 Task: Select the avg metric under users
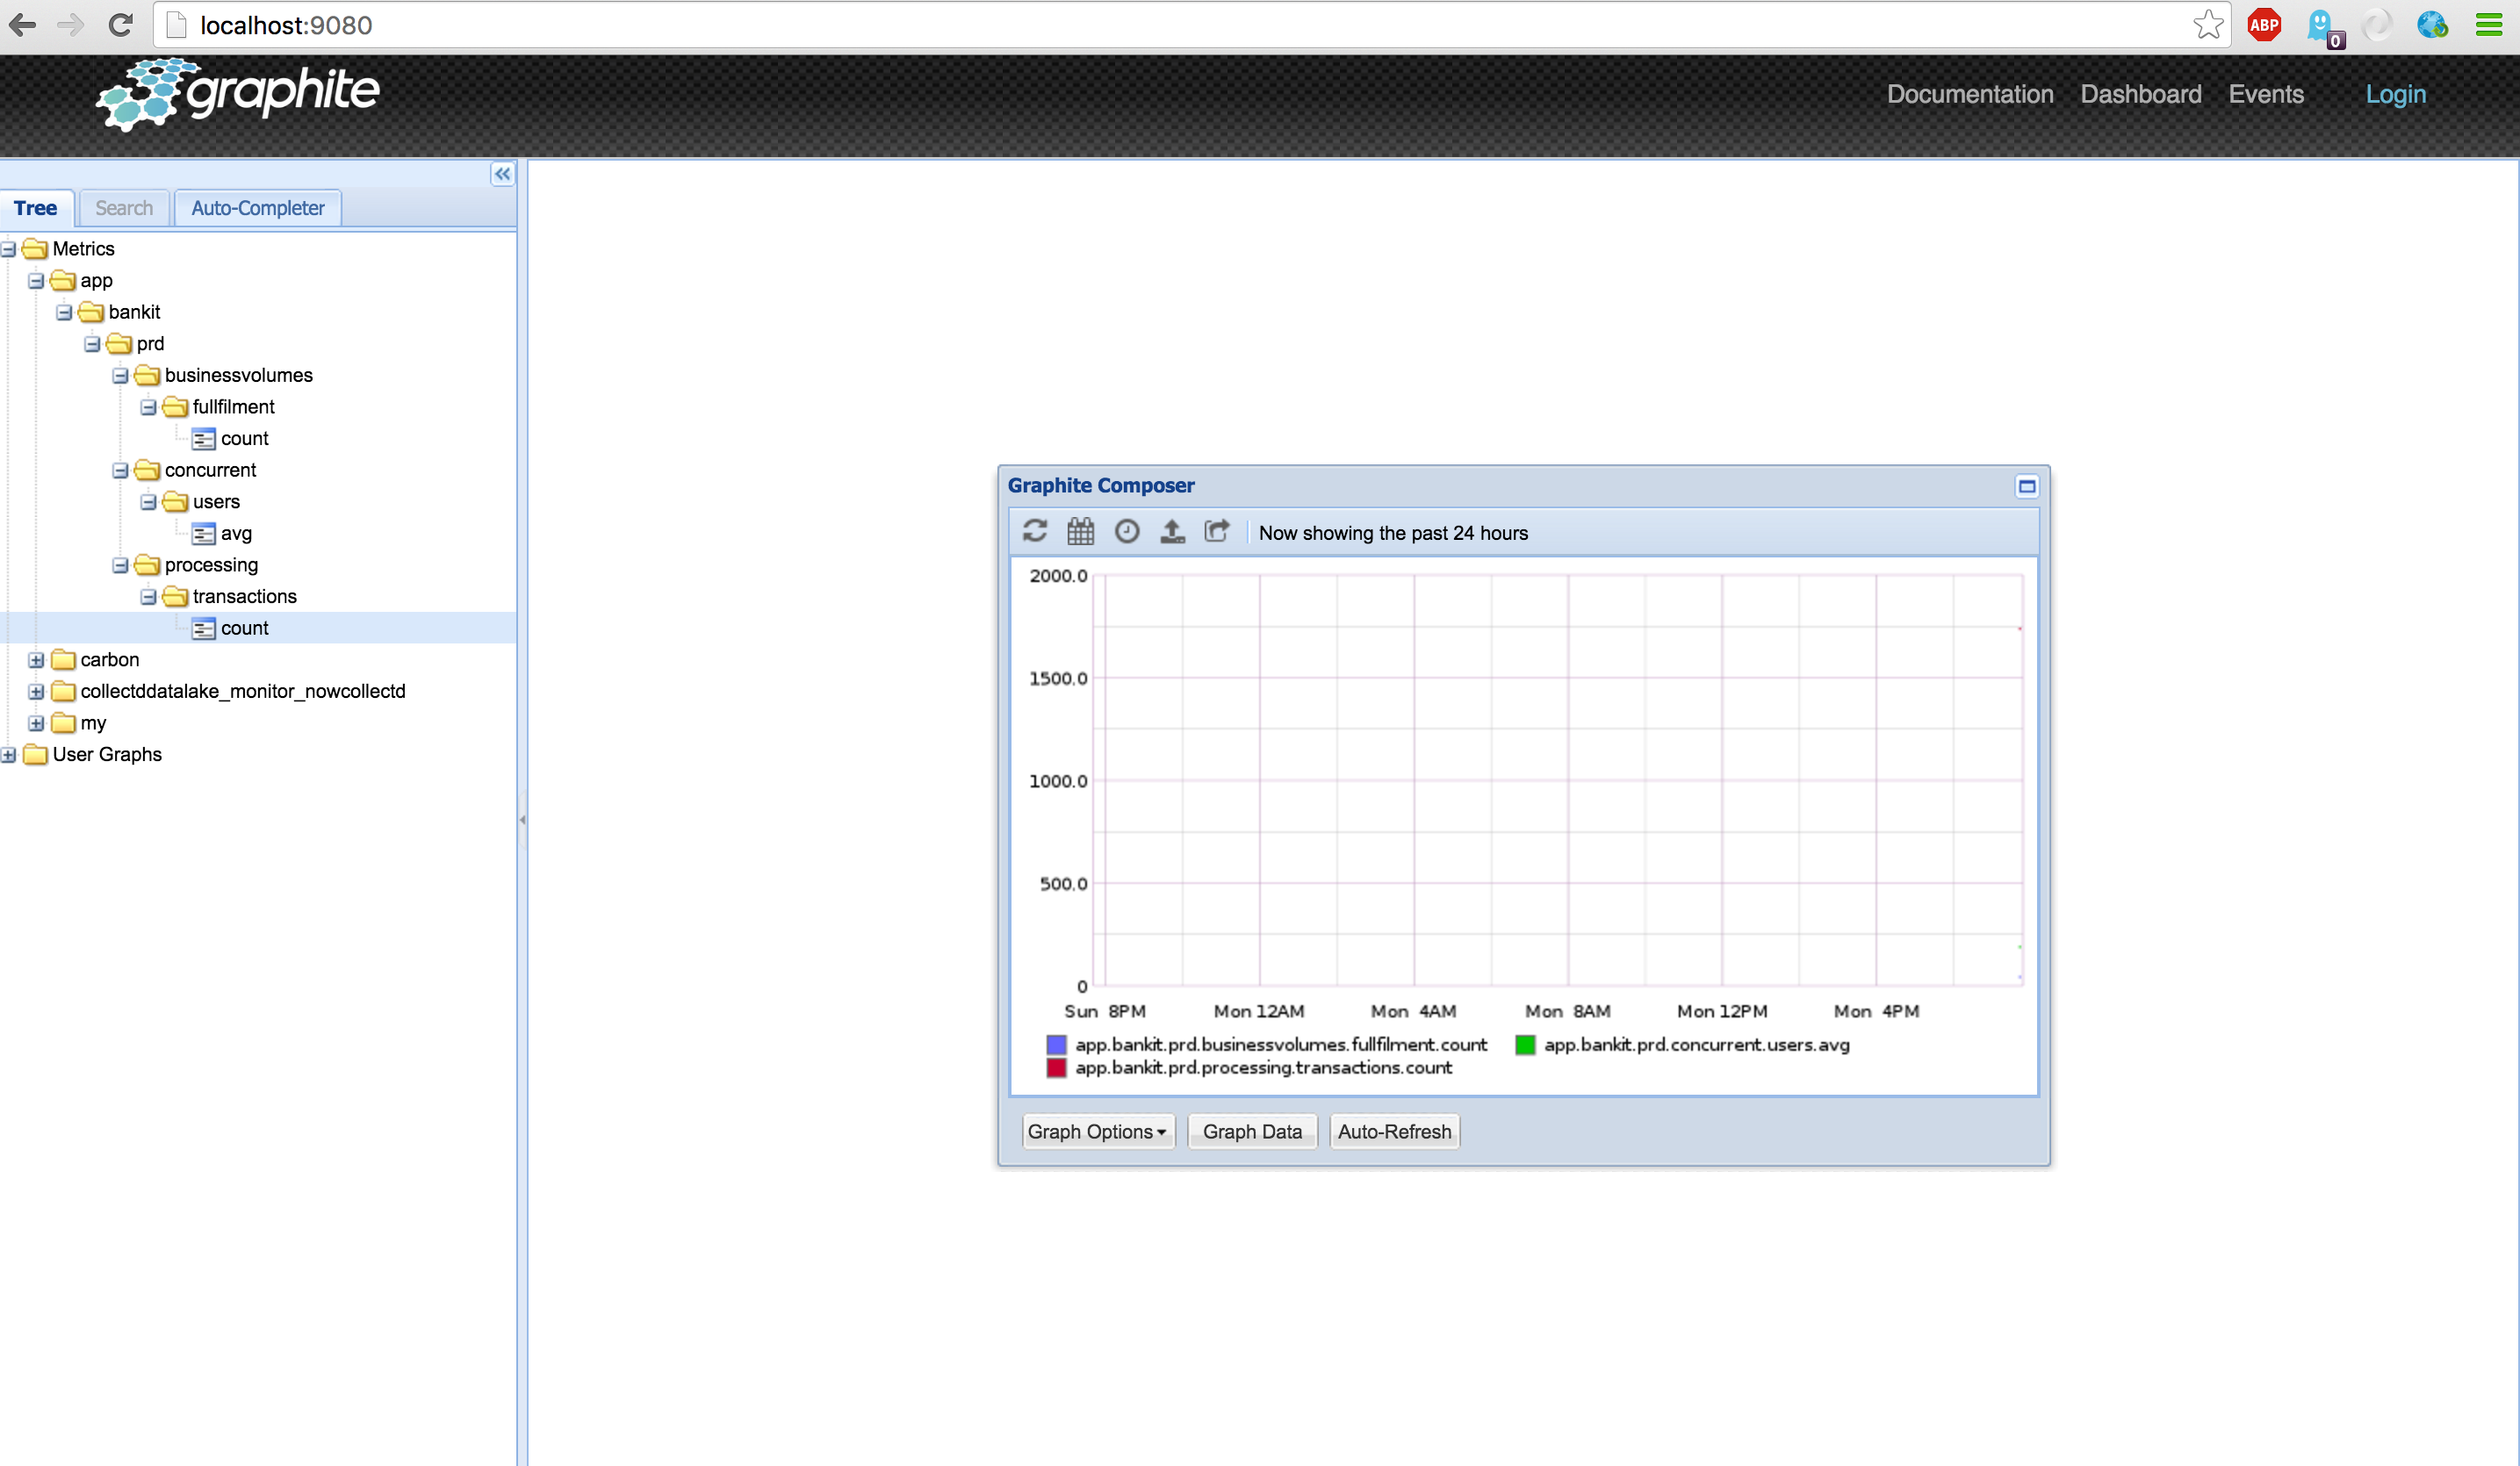coord(235,534)
